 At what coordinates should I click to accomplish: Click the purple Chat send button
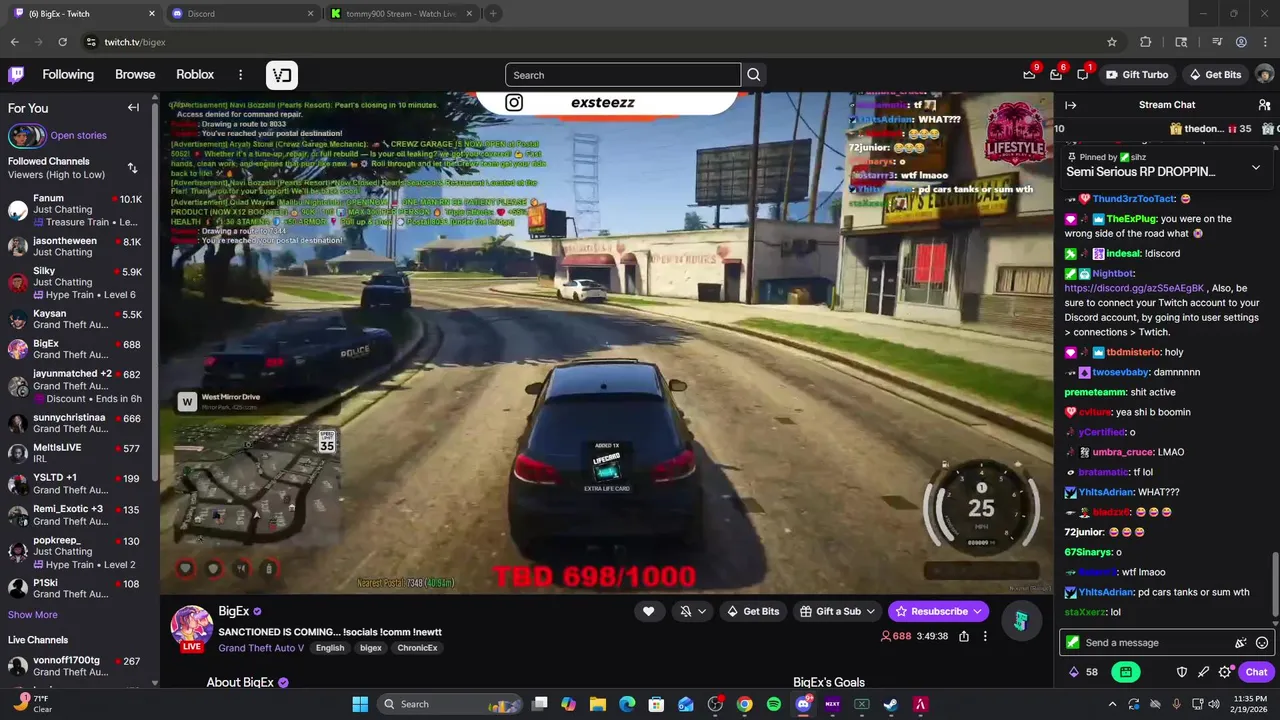1256,672
